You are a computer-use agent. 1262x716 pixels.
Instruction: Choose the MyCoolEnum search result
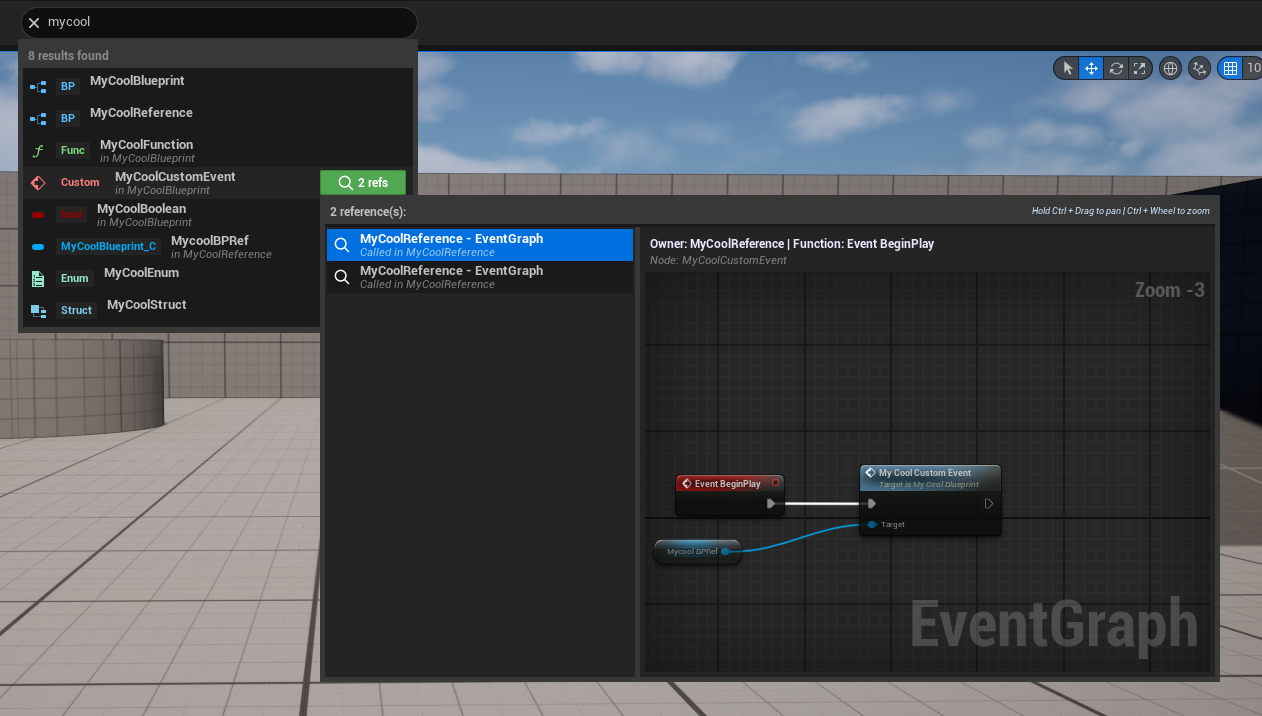[141, 274]
